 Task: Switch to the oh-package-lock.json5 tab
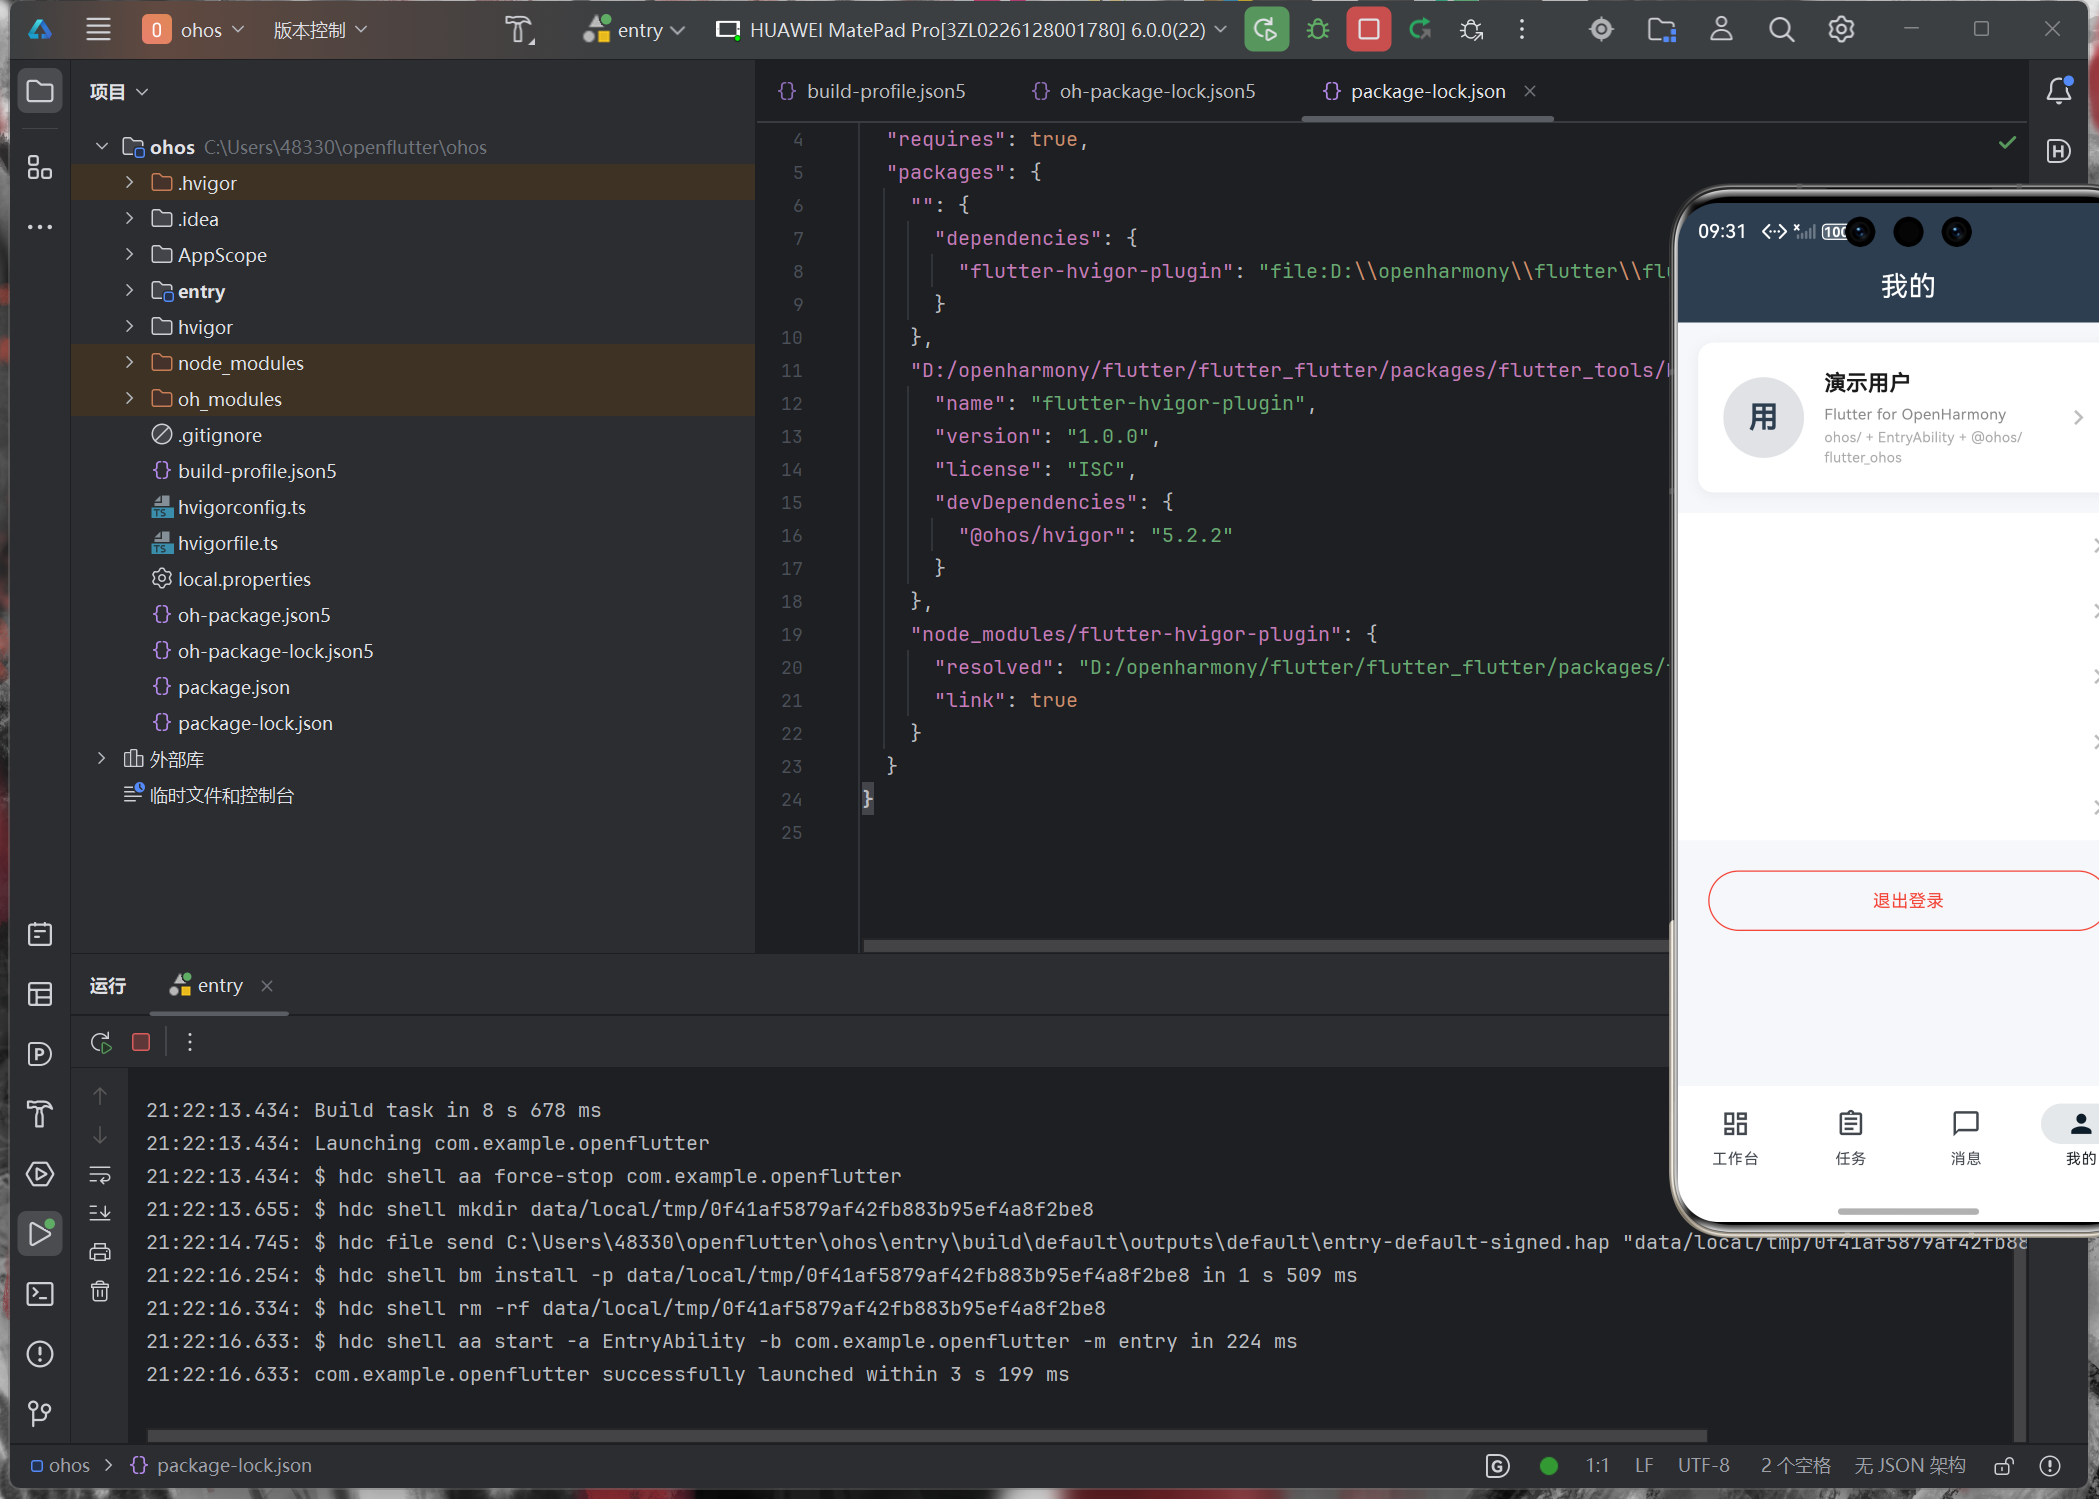coord(1156,91)
